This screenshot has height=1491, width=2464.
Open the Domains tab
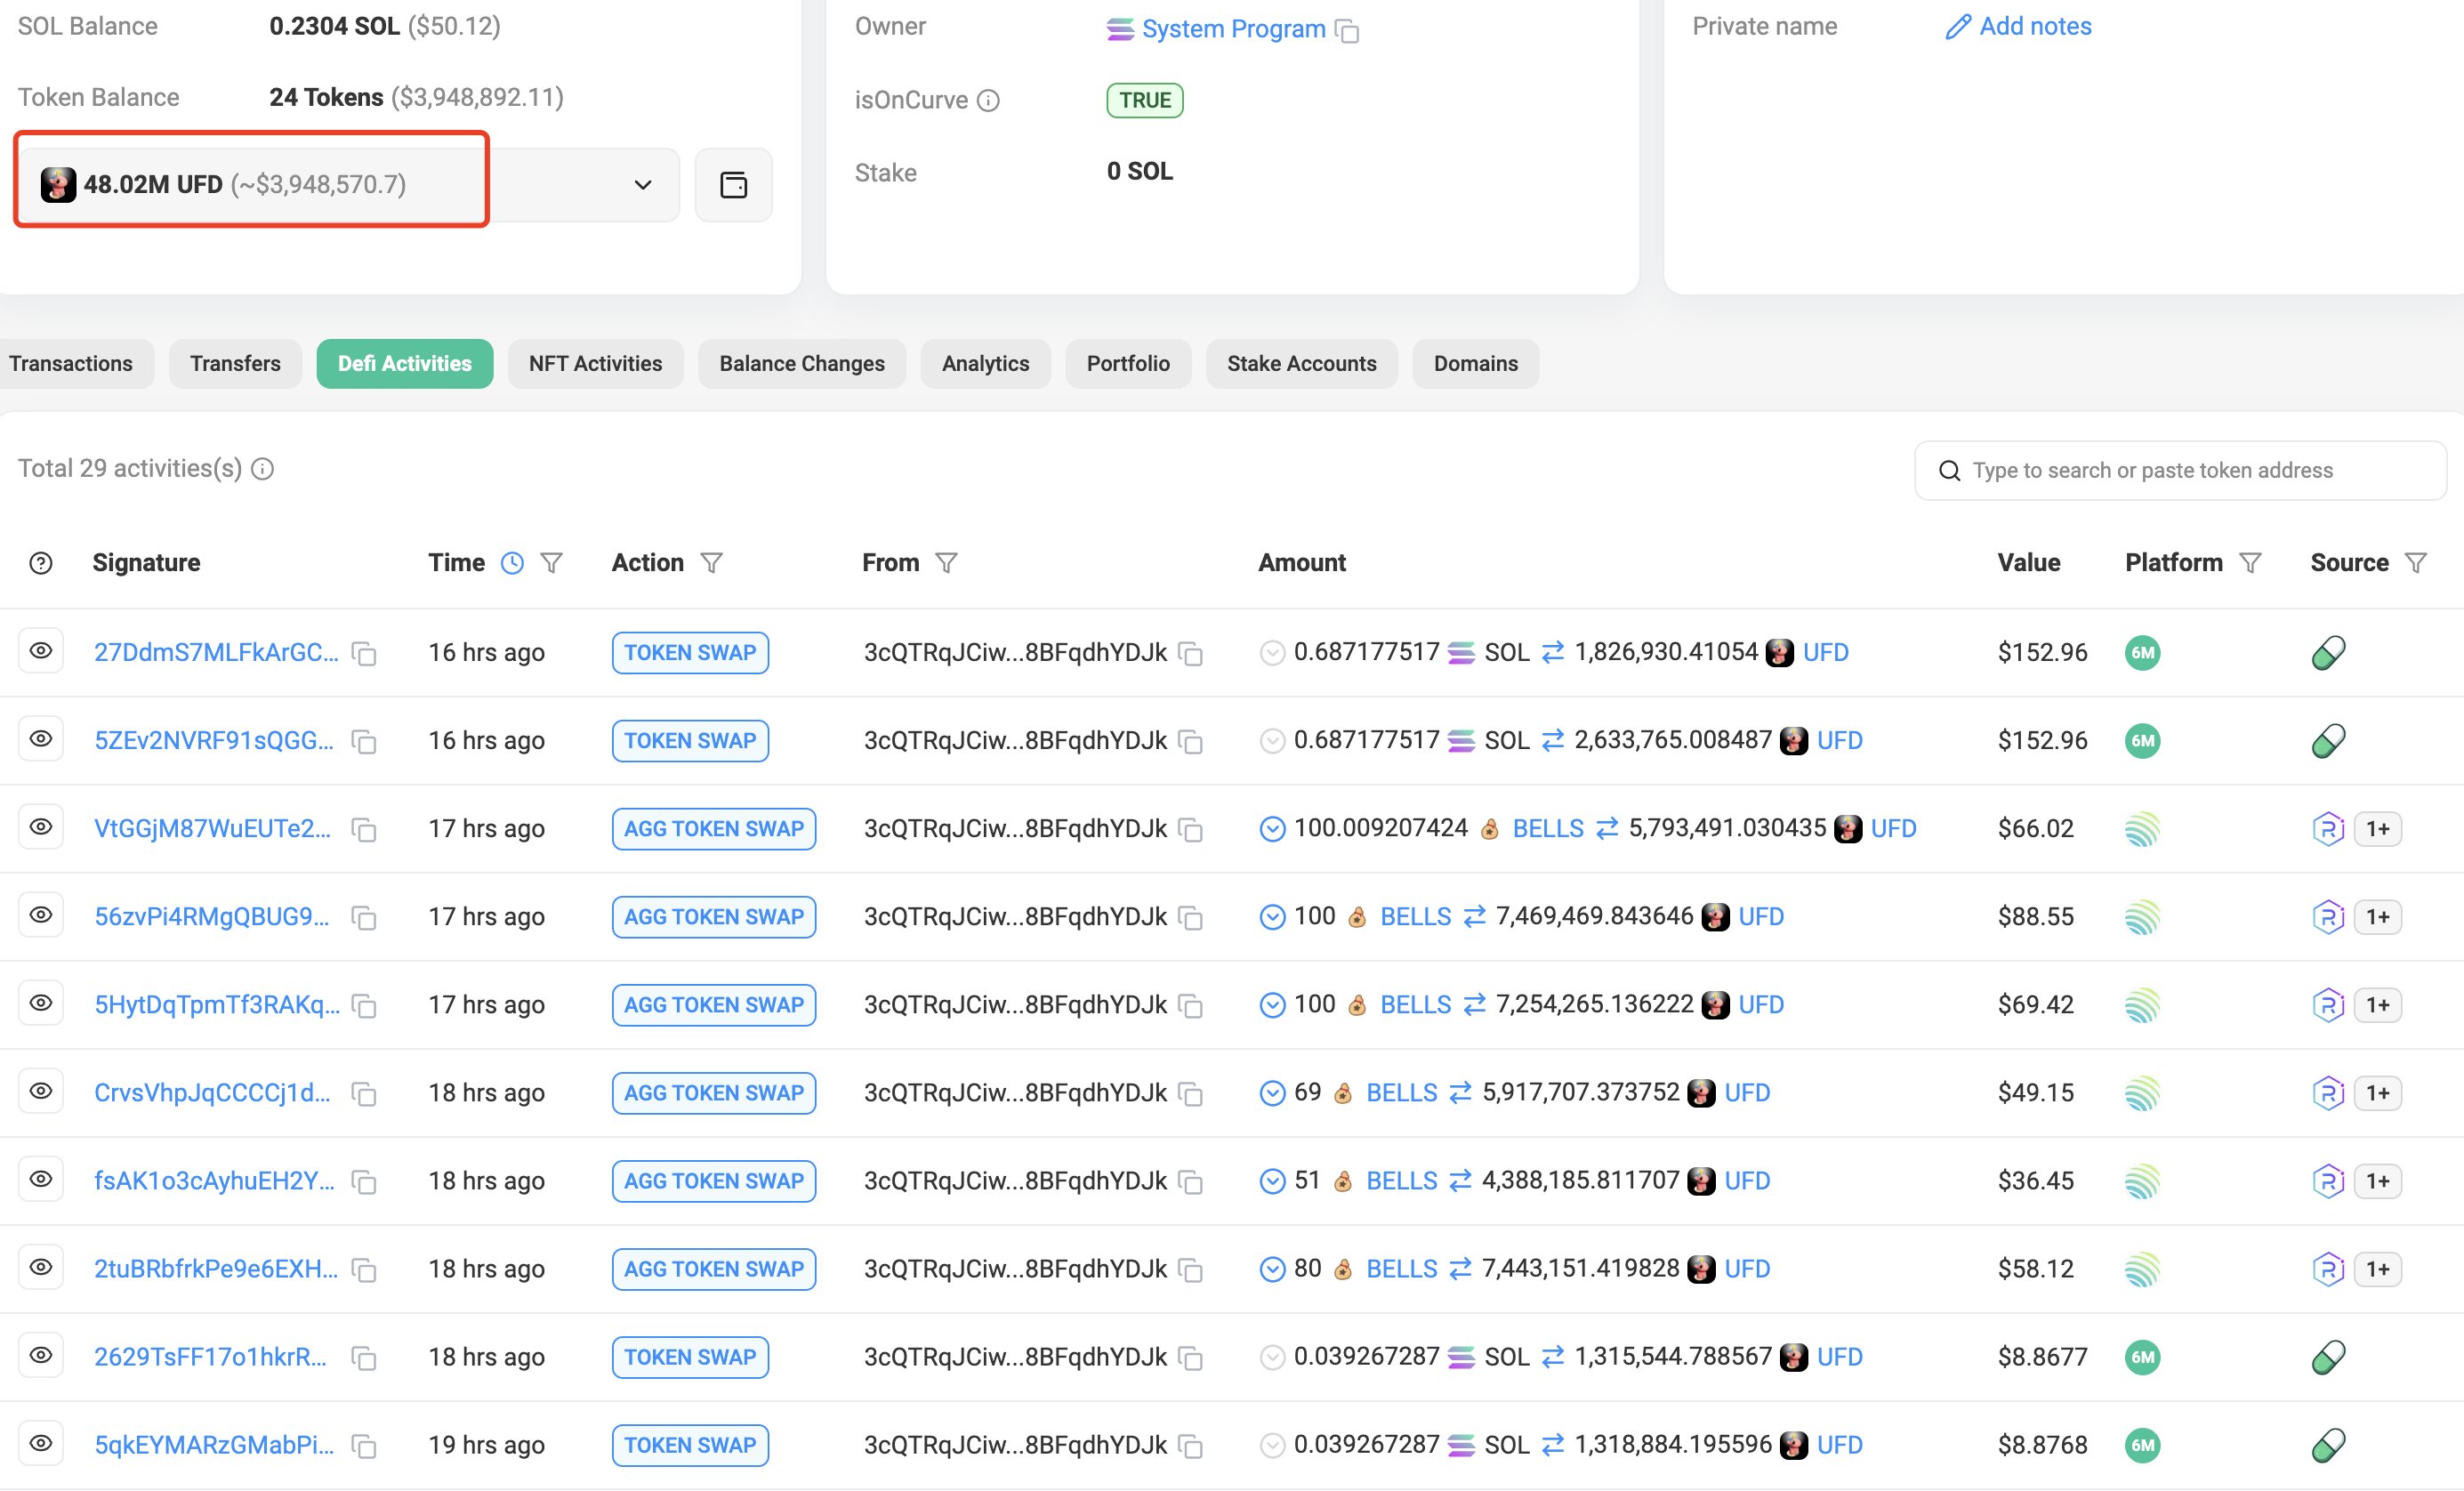tap(1475, 364)
